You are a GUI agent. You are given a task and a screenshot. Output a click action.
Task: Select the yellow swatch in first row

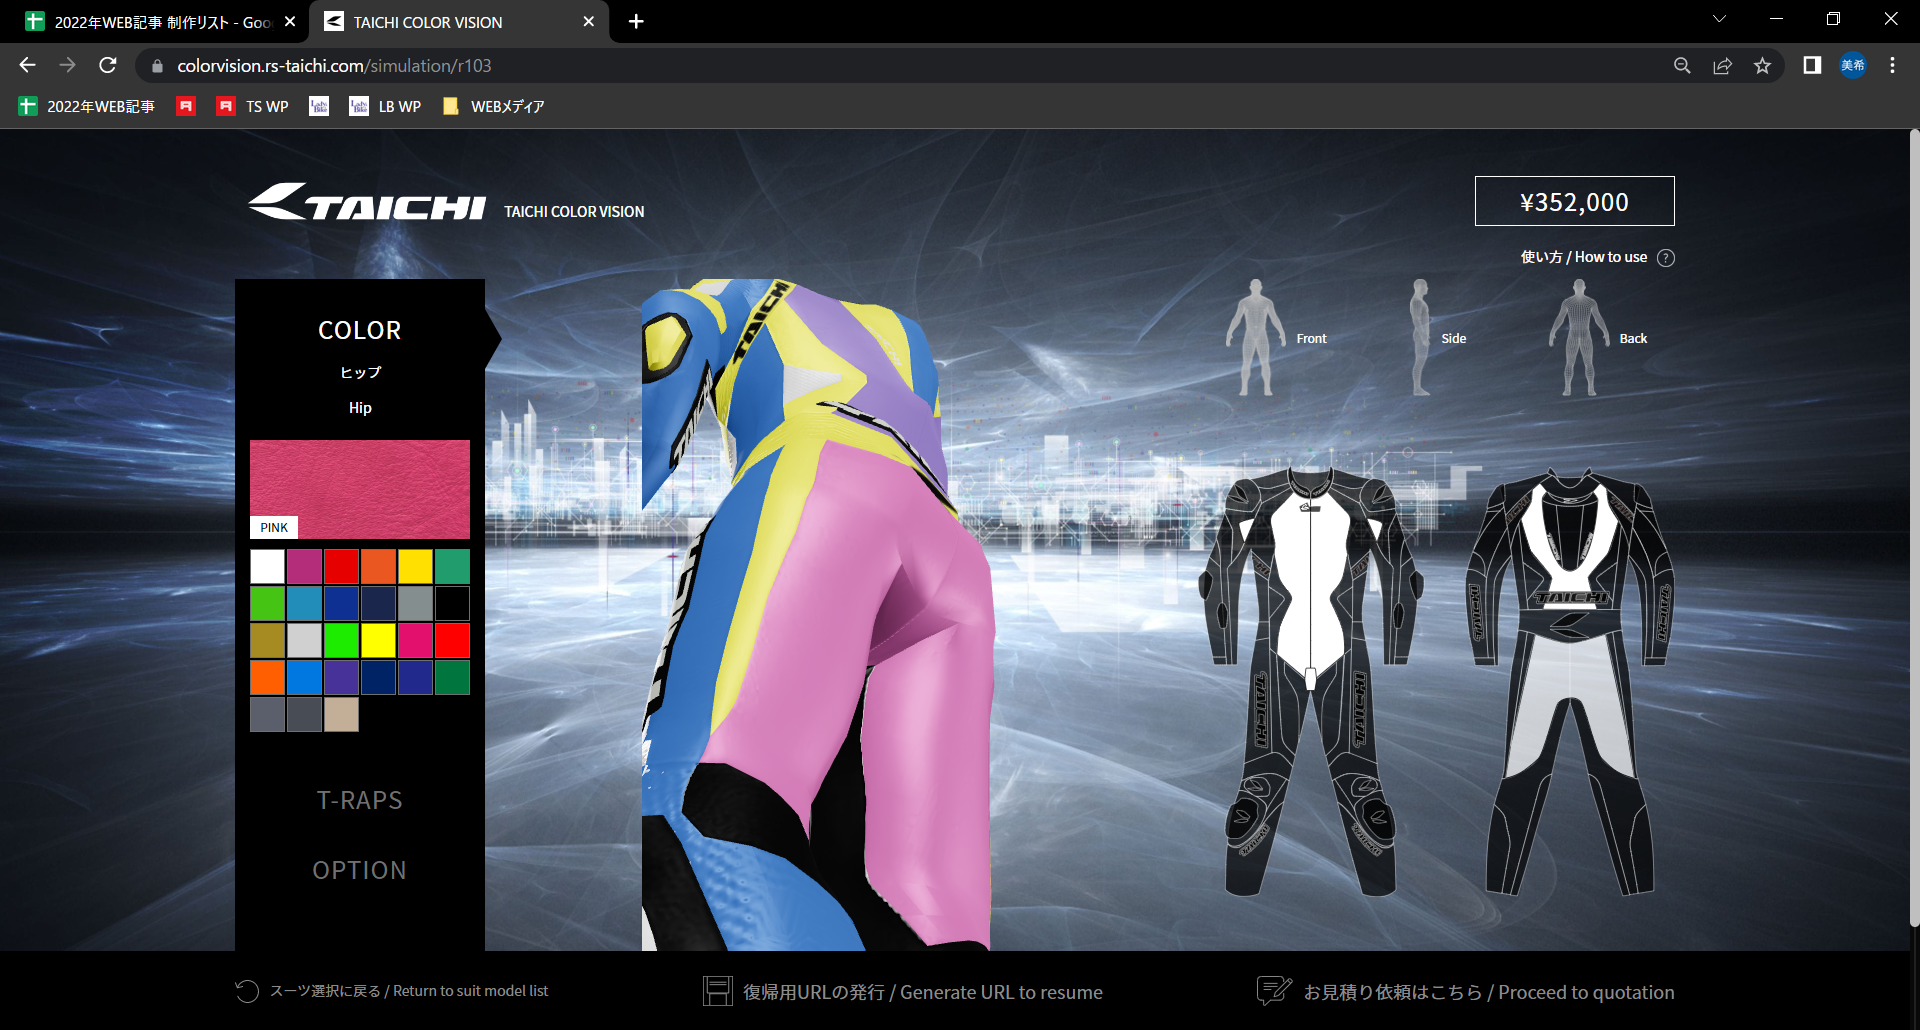pos(415,566)
